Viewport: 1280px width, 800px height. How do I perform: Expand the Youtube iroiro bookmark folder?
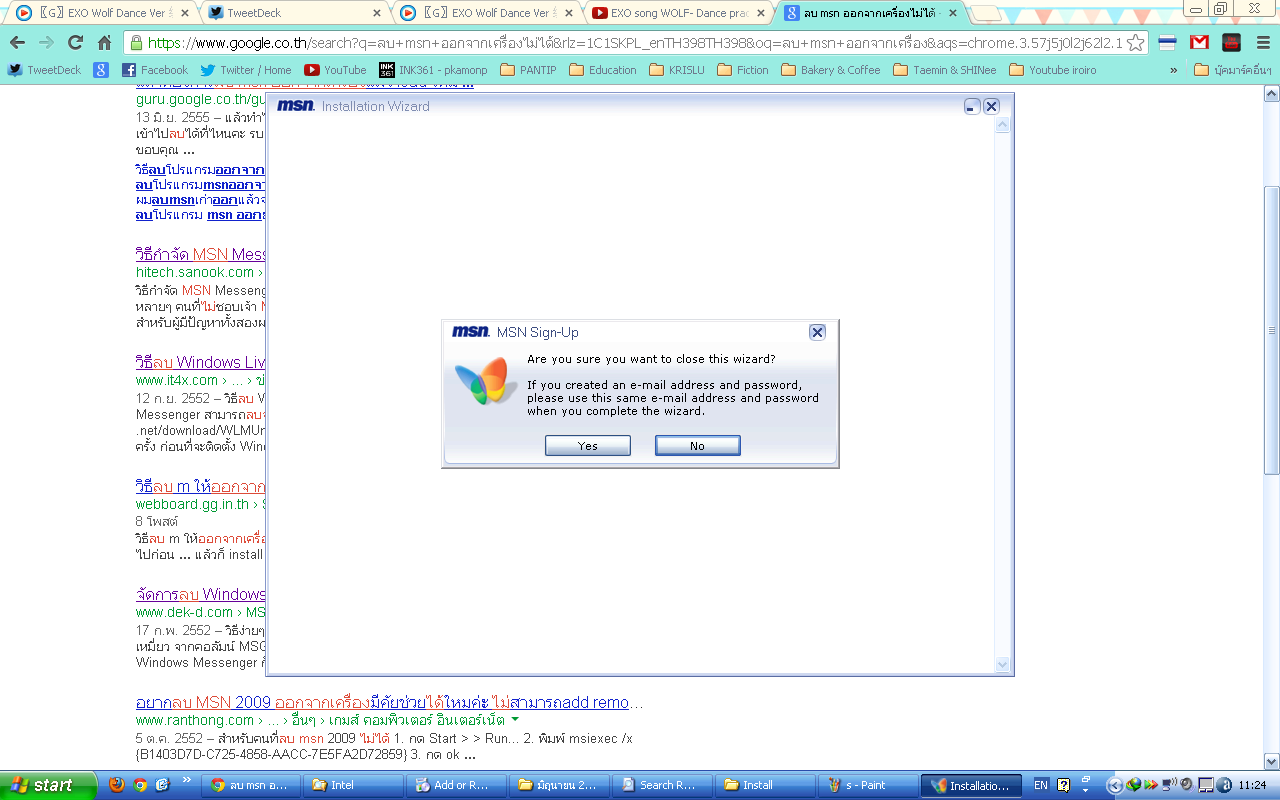pyautogui.click(x=1053, y=70)
